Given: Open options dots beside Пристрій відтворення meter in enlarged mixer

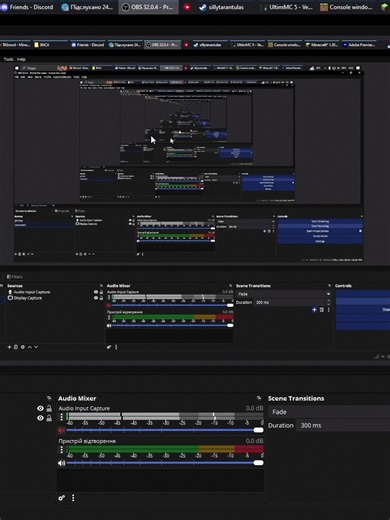Looking at the screenshot, I should (61, 450).
